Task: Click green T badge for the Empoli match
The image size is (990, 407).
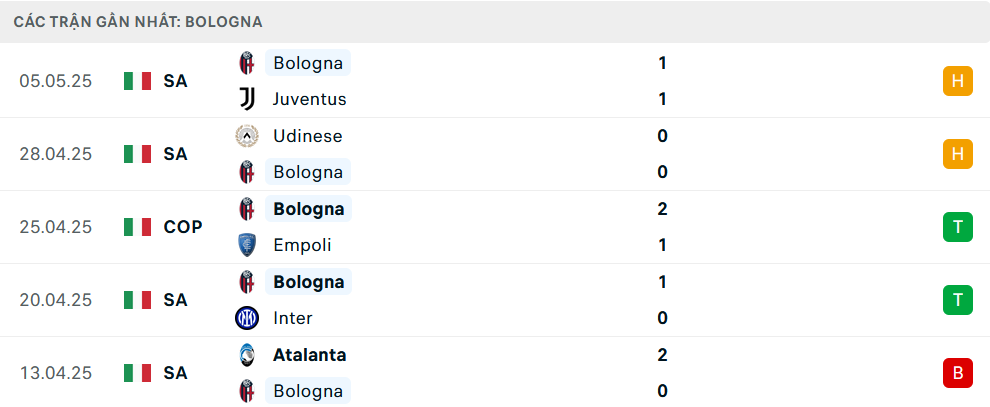Action: point(958,227)
